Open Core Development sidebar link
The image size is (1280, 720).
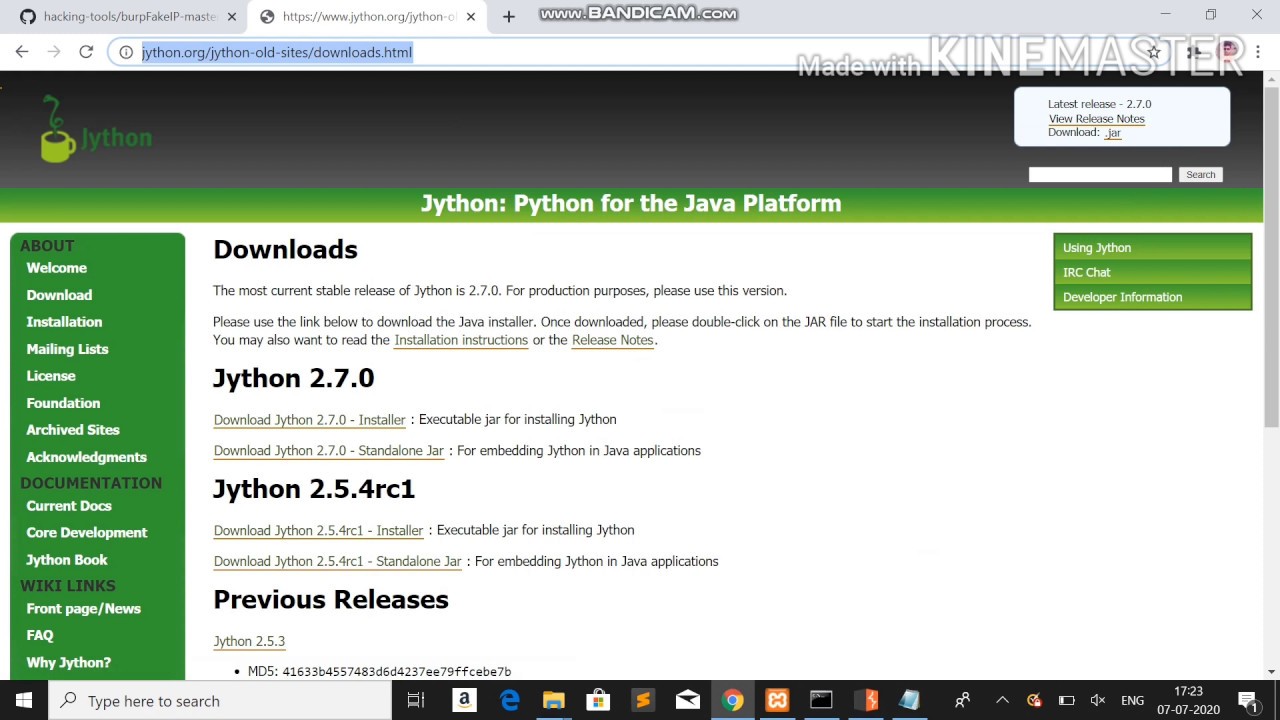coord(87,533)
